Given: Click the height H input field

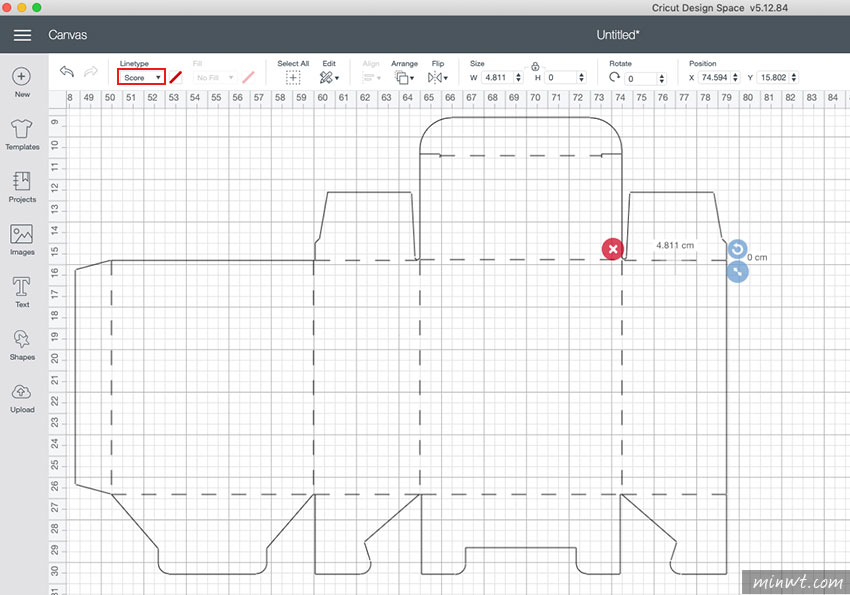Looking at the screenshot, I should click(561, 77).
